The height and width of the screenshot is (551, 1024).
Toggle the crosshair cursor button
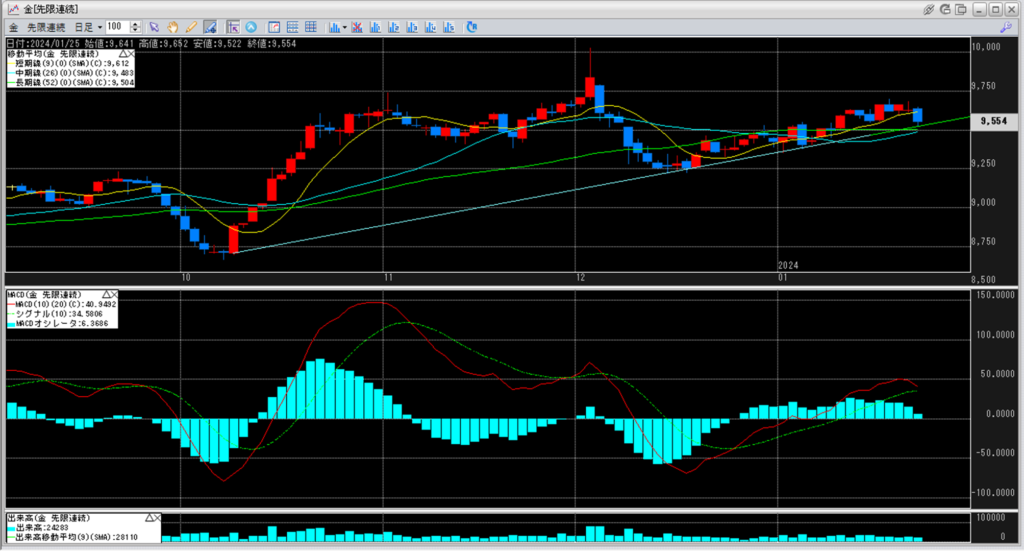233,26
